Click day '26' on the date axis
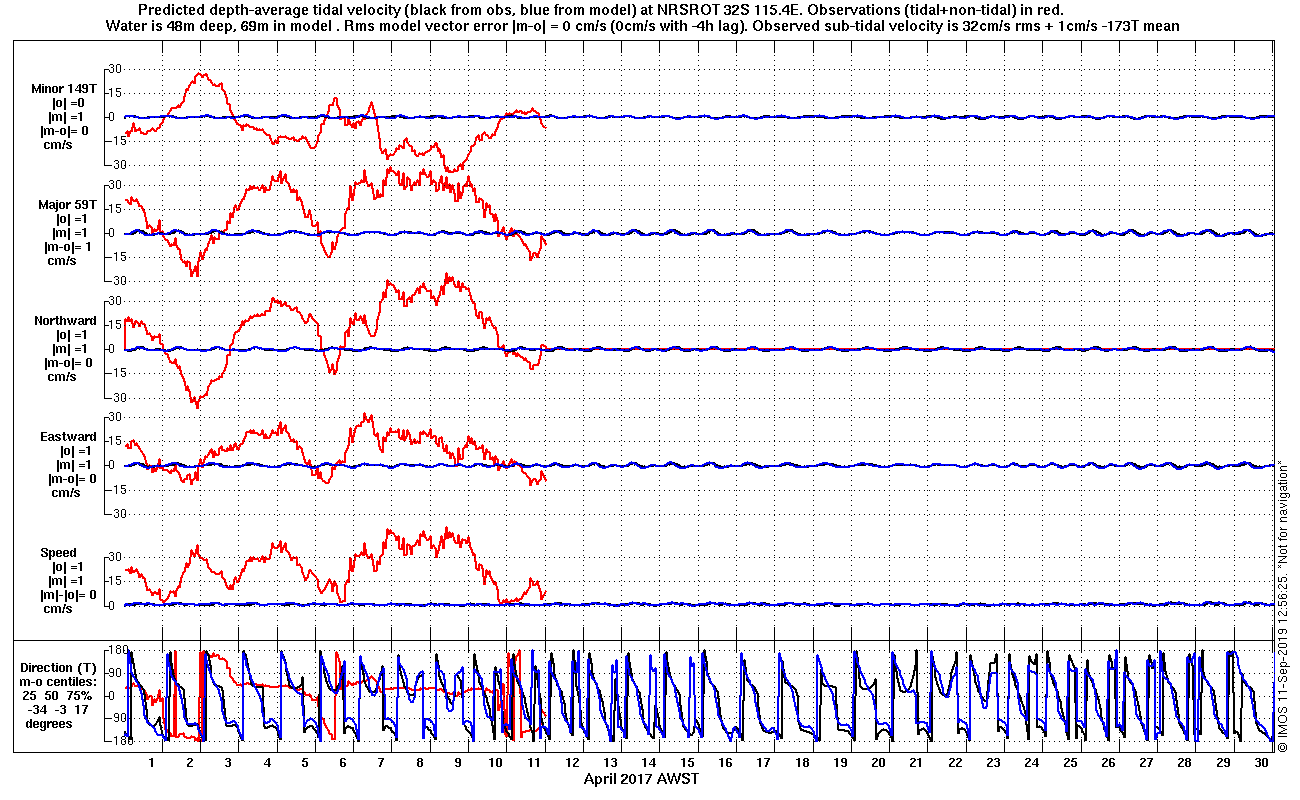 point(1108,763)
